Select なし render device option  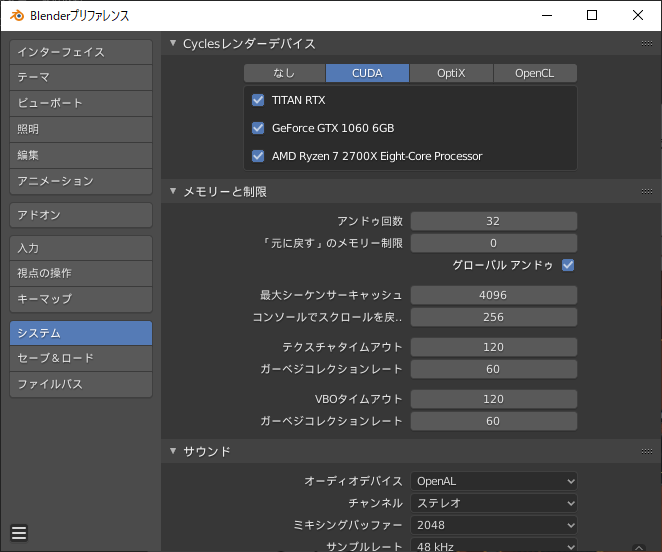point(285,73)
